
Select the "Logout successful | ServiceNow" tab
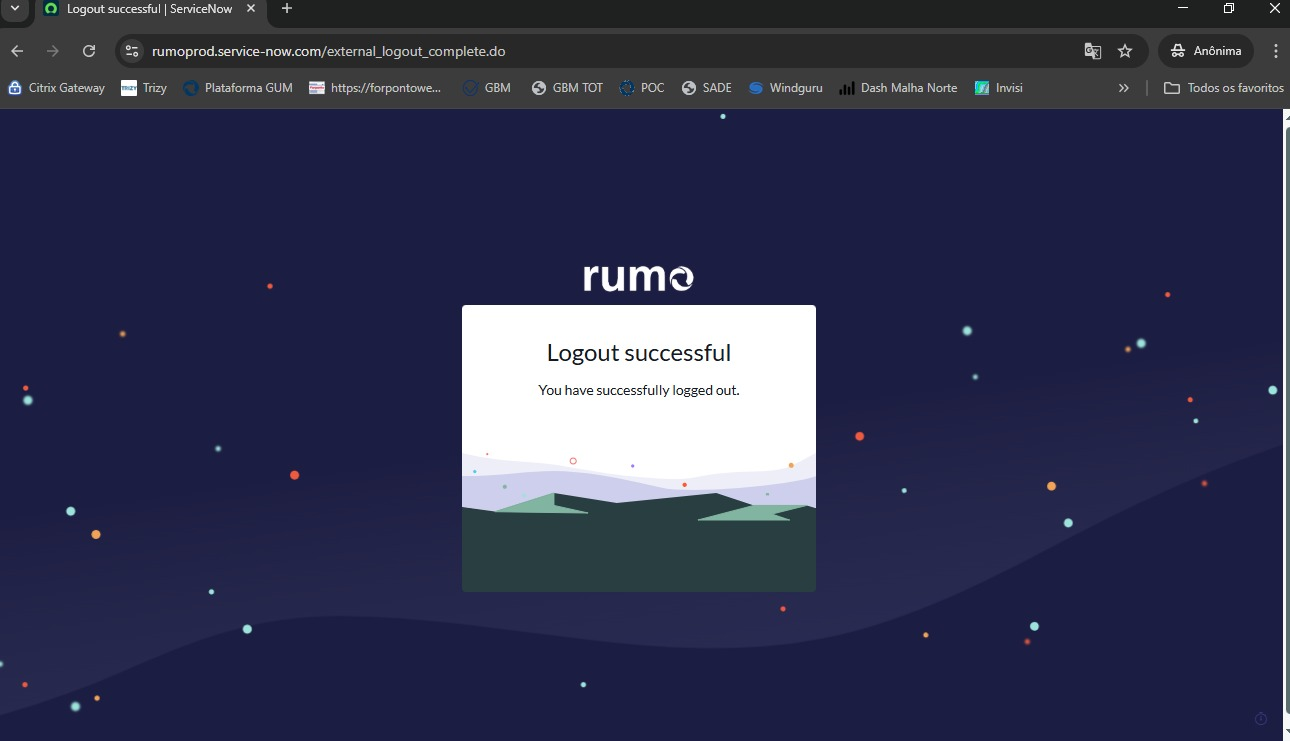(151, 9)
